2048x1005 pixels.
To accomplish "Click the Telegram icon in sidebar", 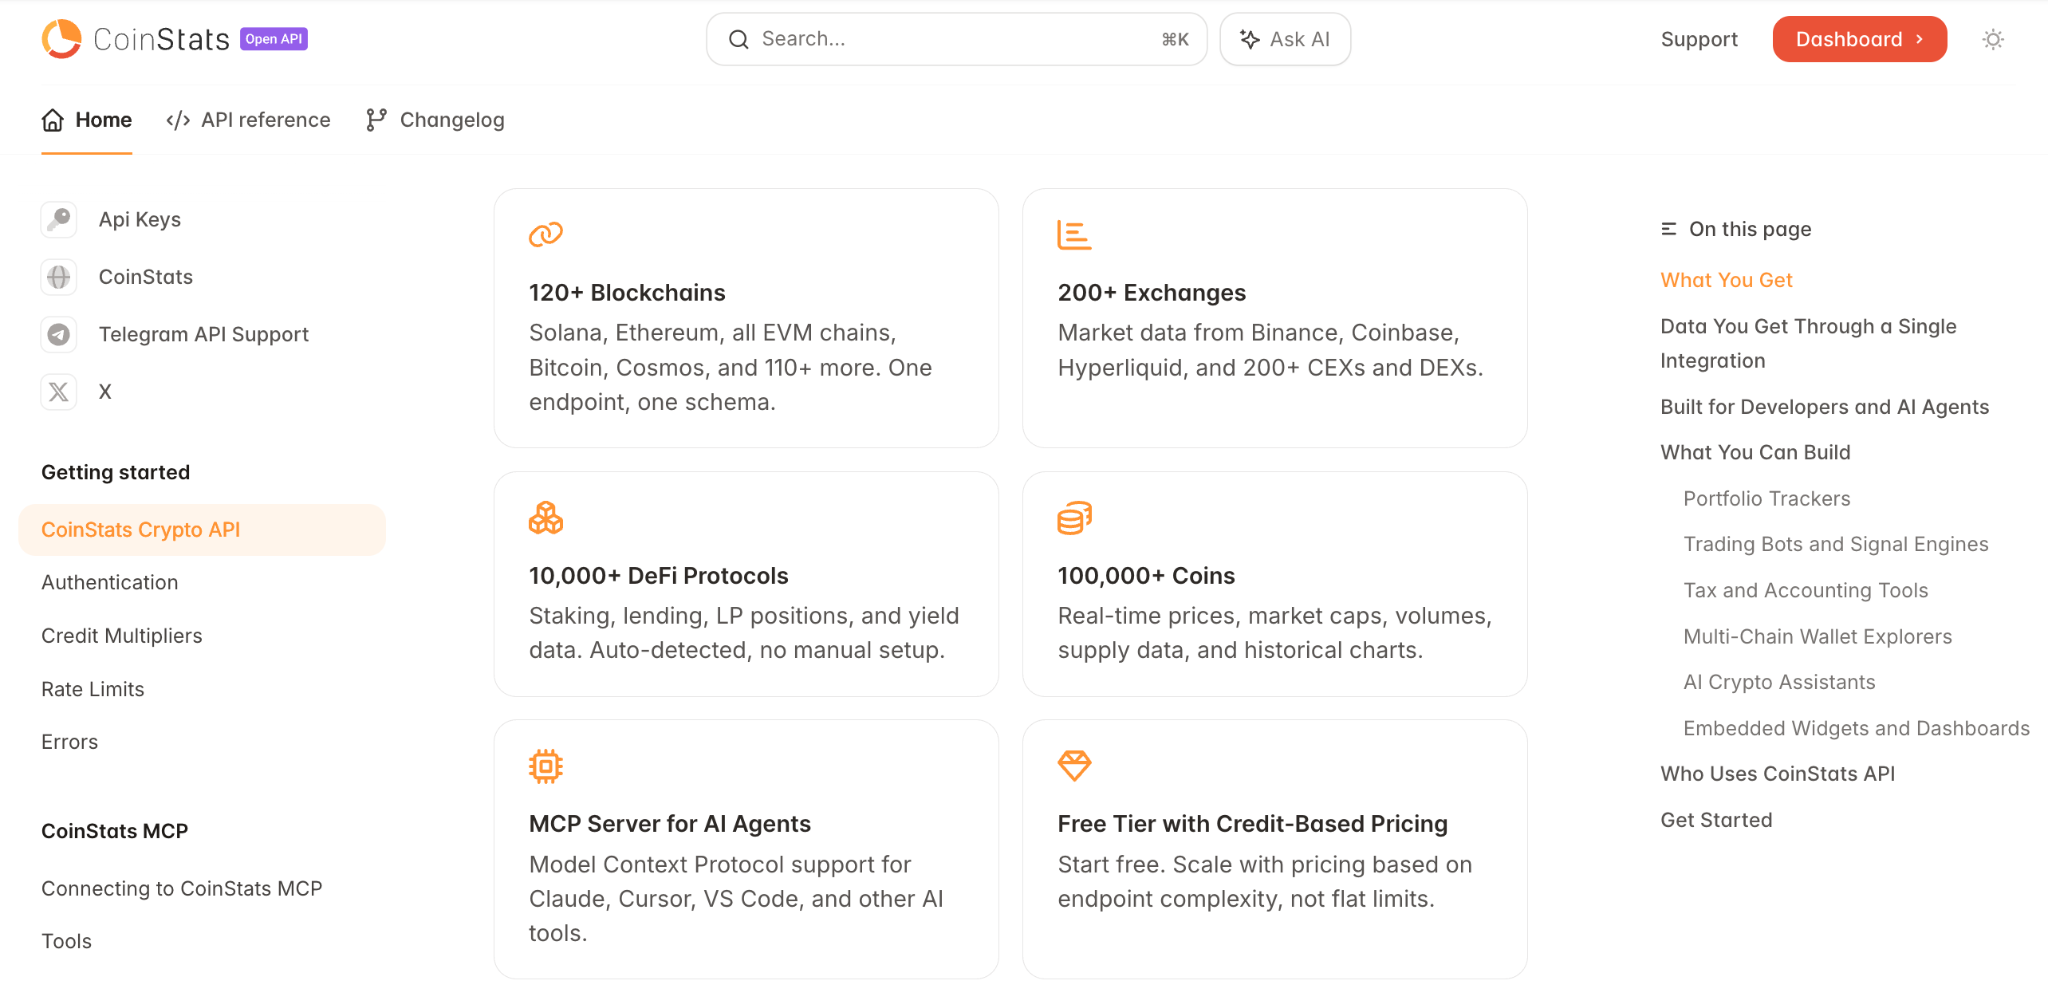I will 59,334.
